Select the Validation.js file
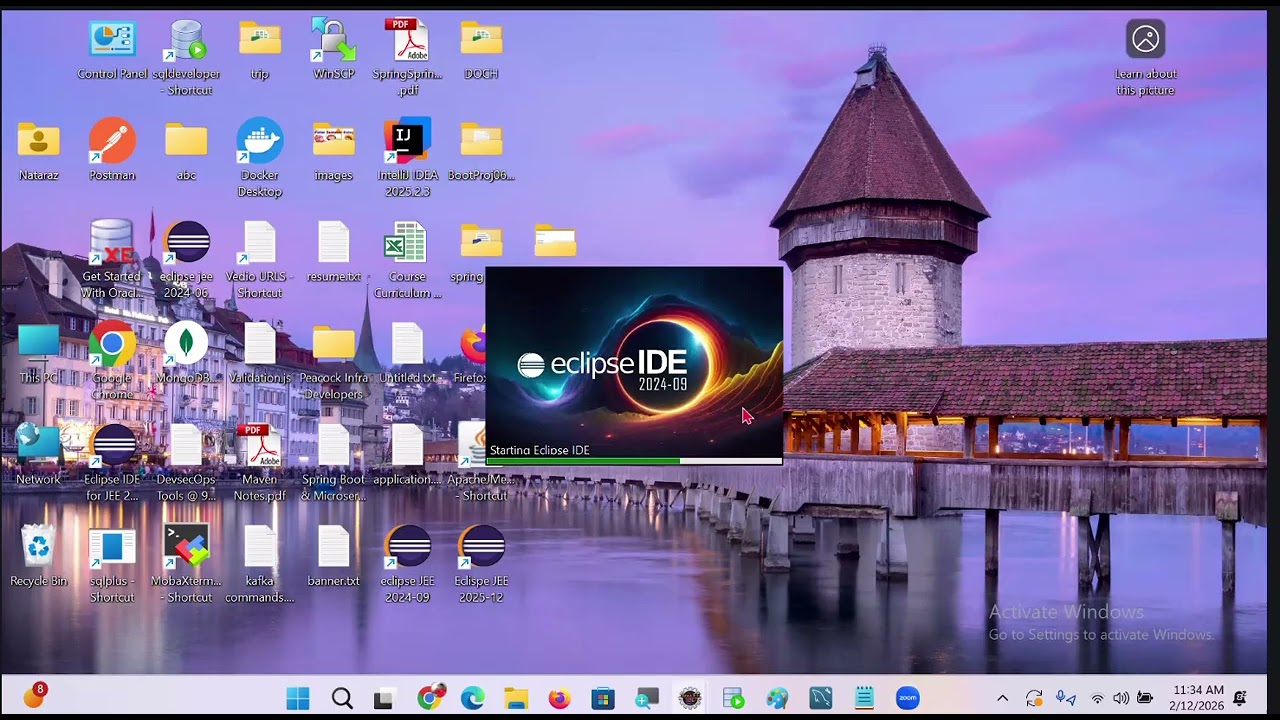Screen dimensions: 1280x720 260,354
